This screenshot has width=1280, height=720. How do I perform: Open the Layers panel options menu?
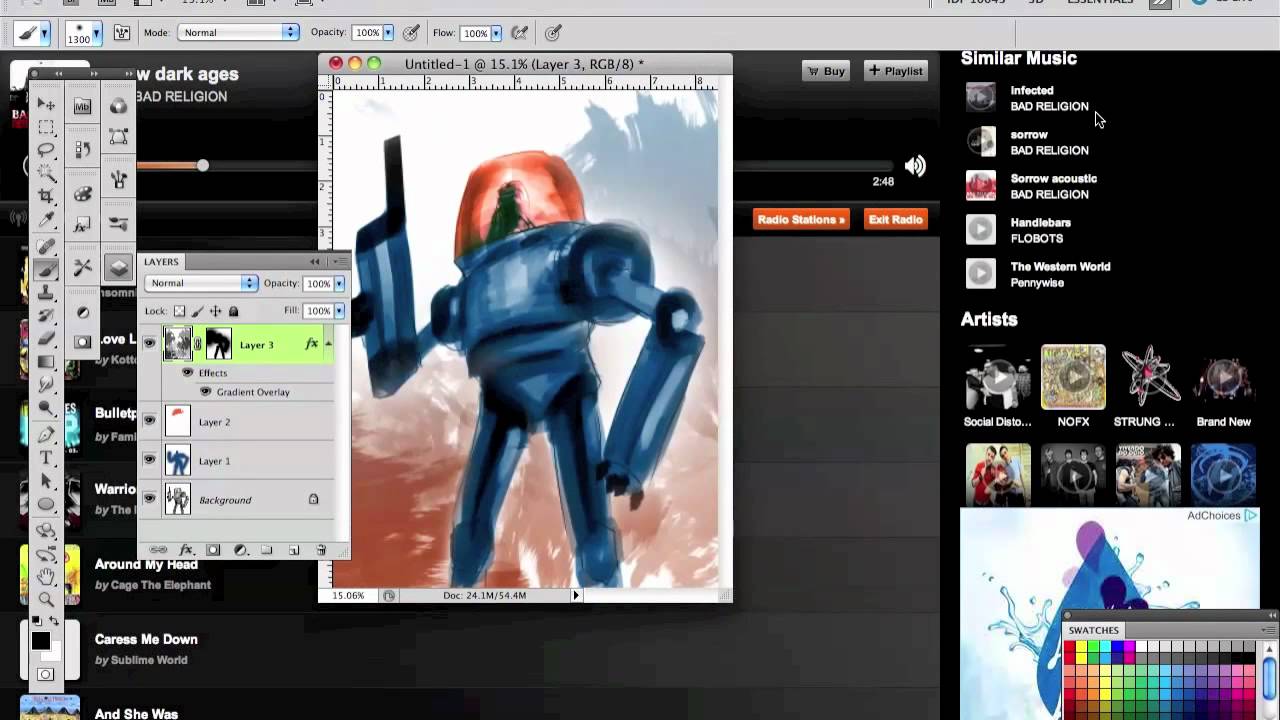pos(341,262)
